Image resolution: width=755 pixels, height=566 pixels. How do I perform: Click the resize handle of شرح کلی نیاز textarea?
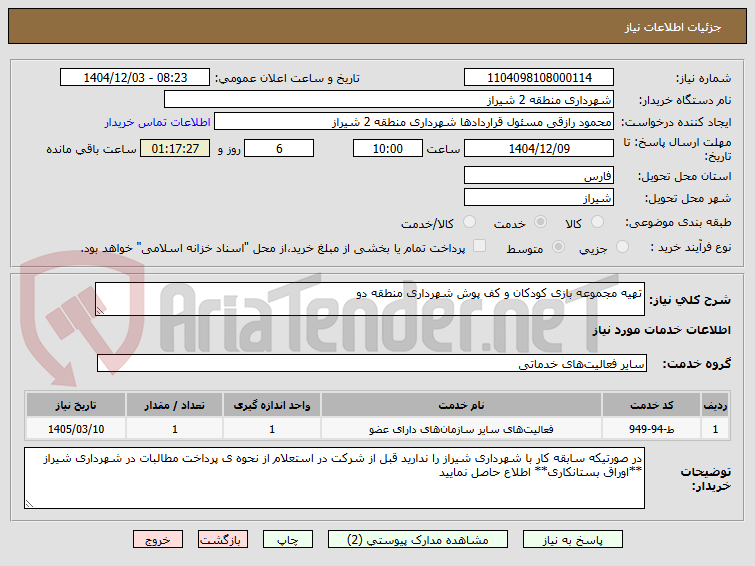pos(100,311)
